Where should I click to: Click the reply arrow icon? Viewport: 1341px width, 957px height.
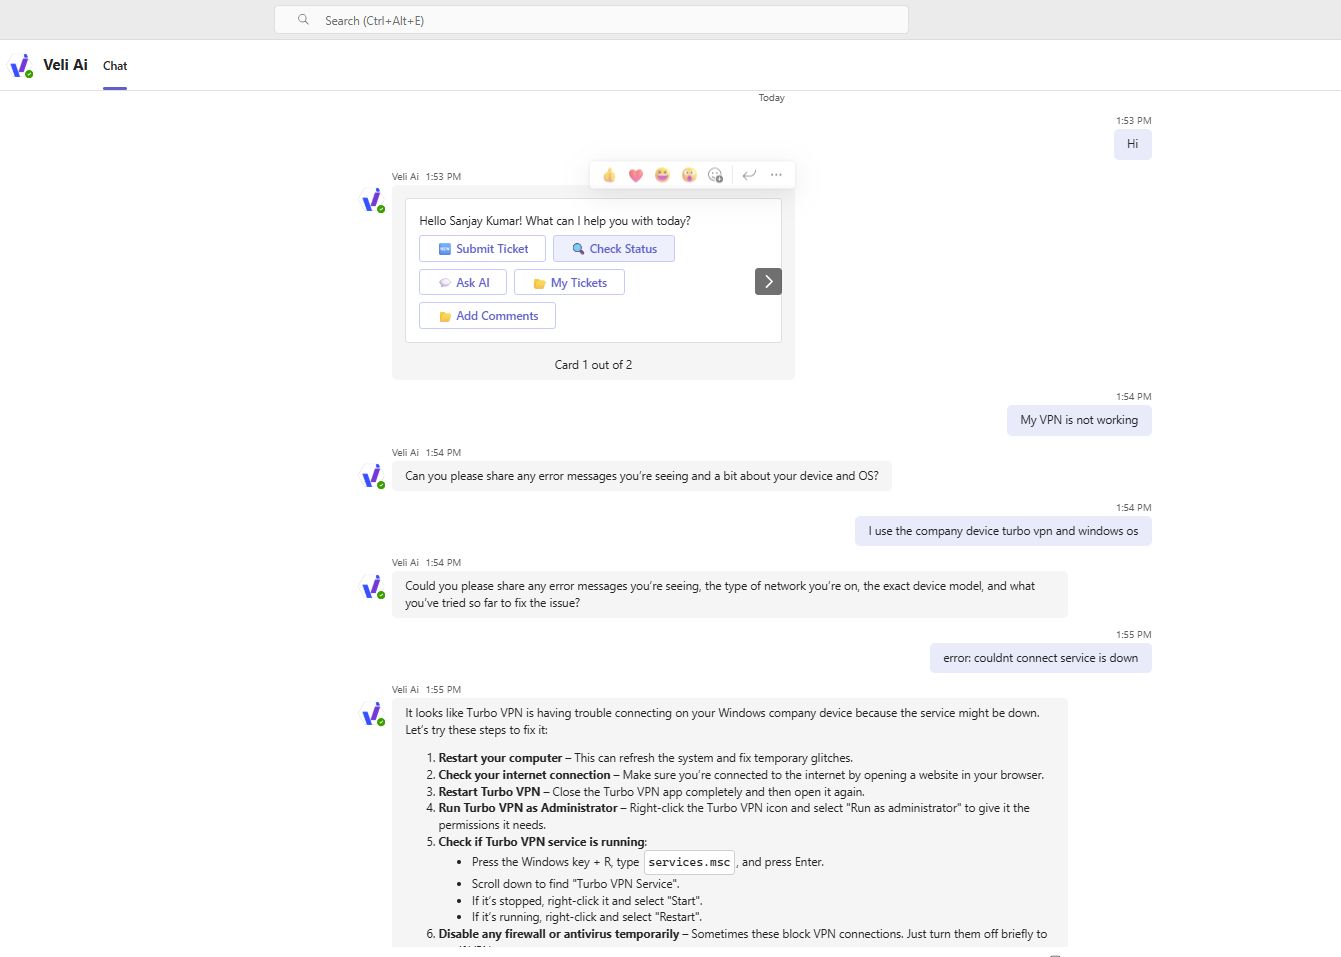749,174
